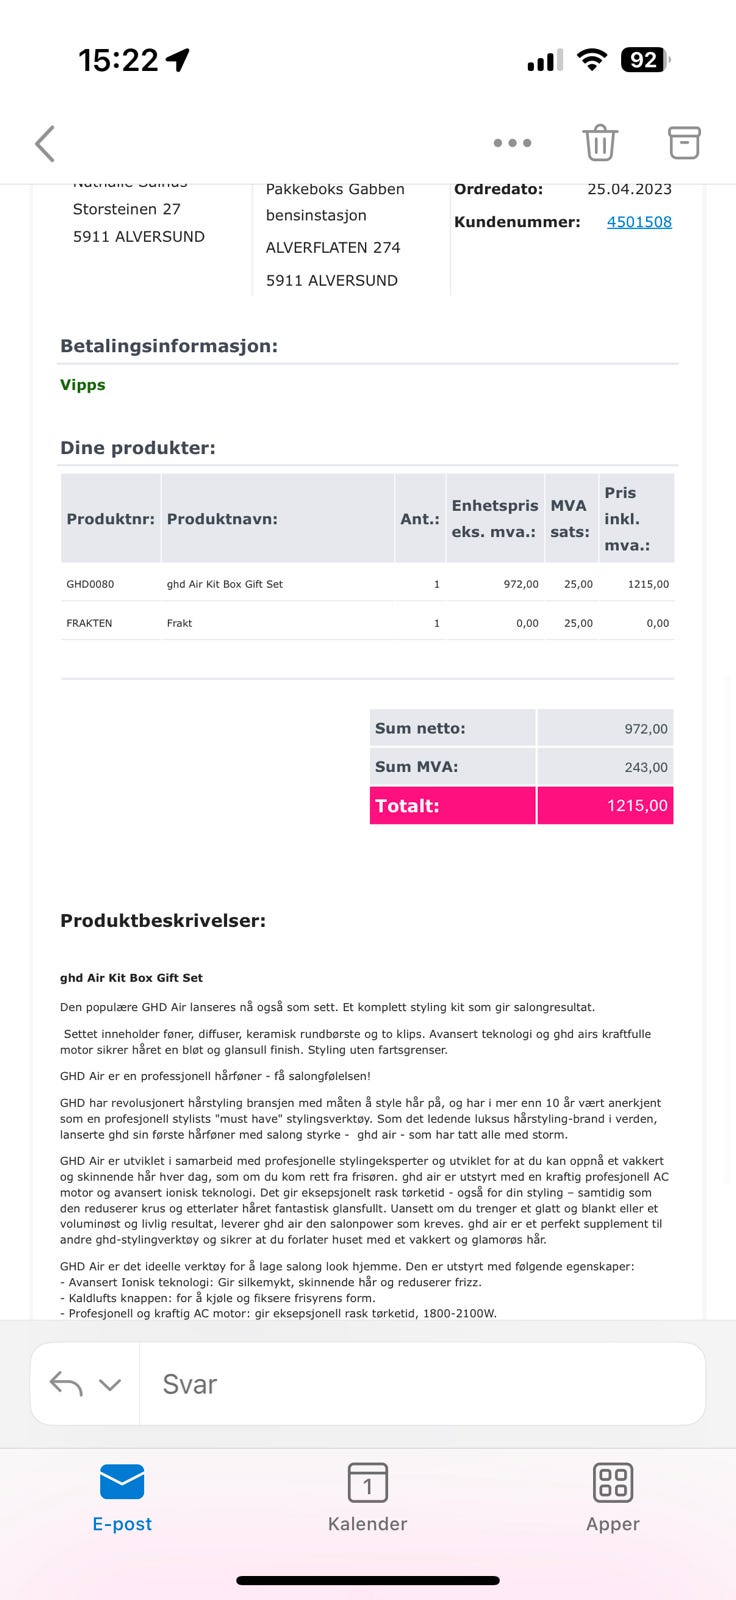Select the E-post mail icon

122,1483
